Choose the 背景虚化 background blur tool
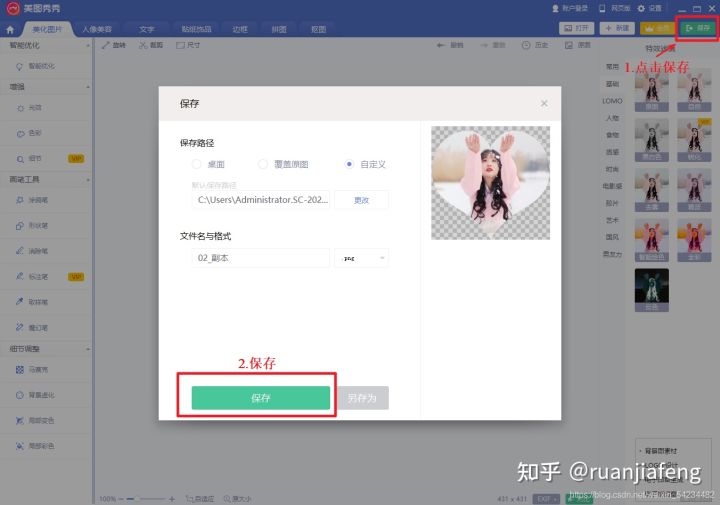 pos(35,395)
